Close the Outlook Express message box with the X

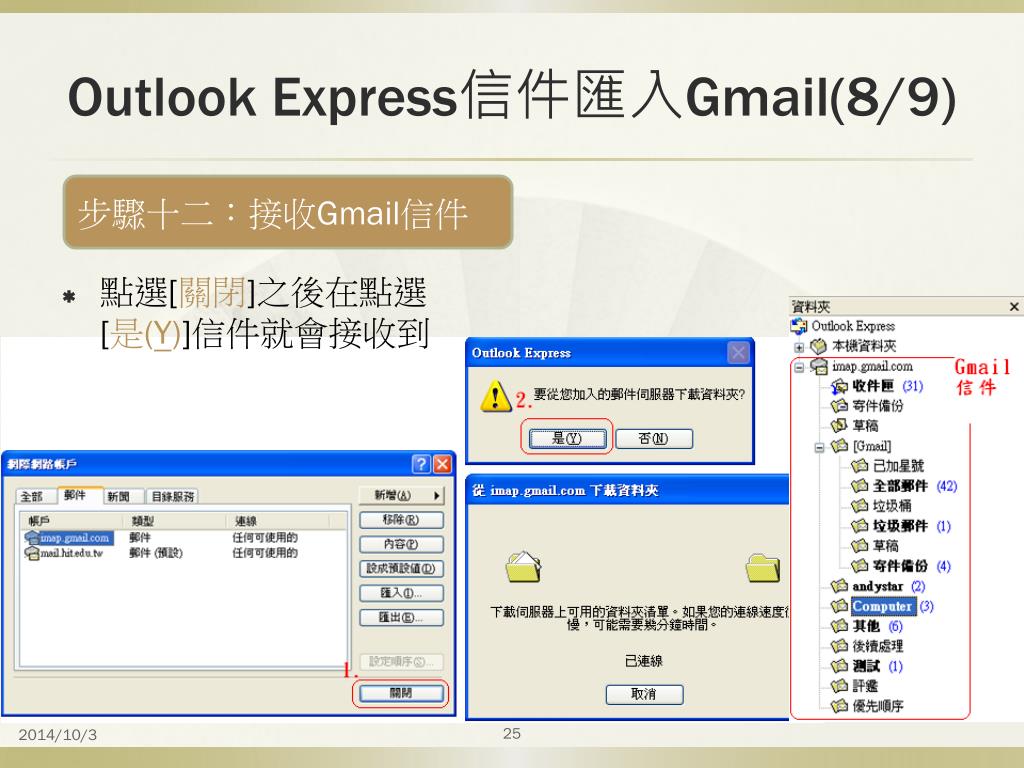738,353
